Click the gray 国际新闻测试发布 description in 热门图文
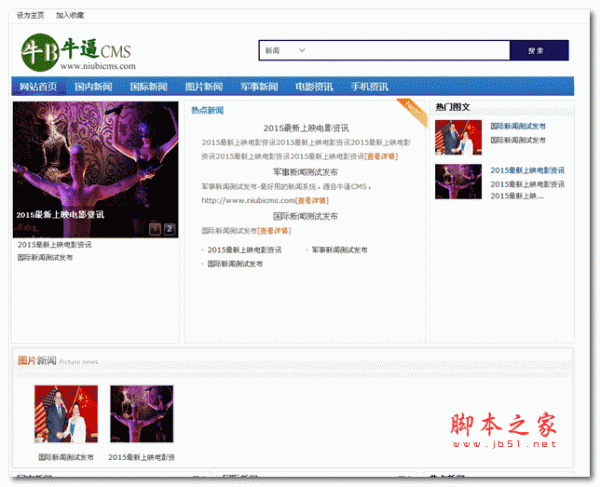The height and width of the screenshot is (487, 600). pyautogui.click(x=518, y=140)
